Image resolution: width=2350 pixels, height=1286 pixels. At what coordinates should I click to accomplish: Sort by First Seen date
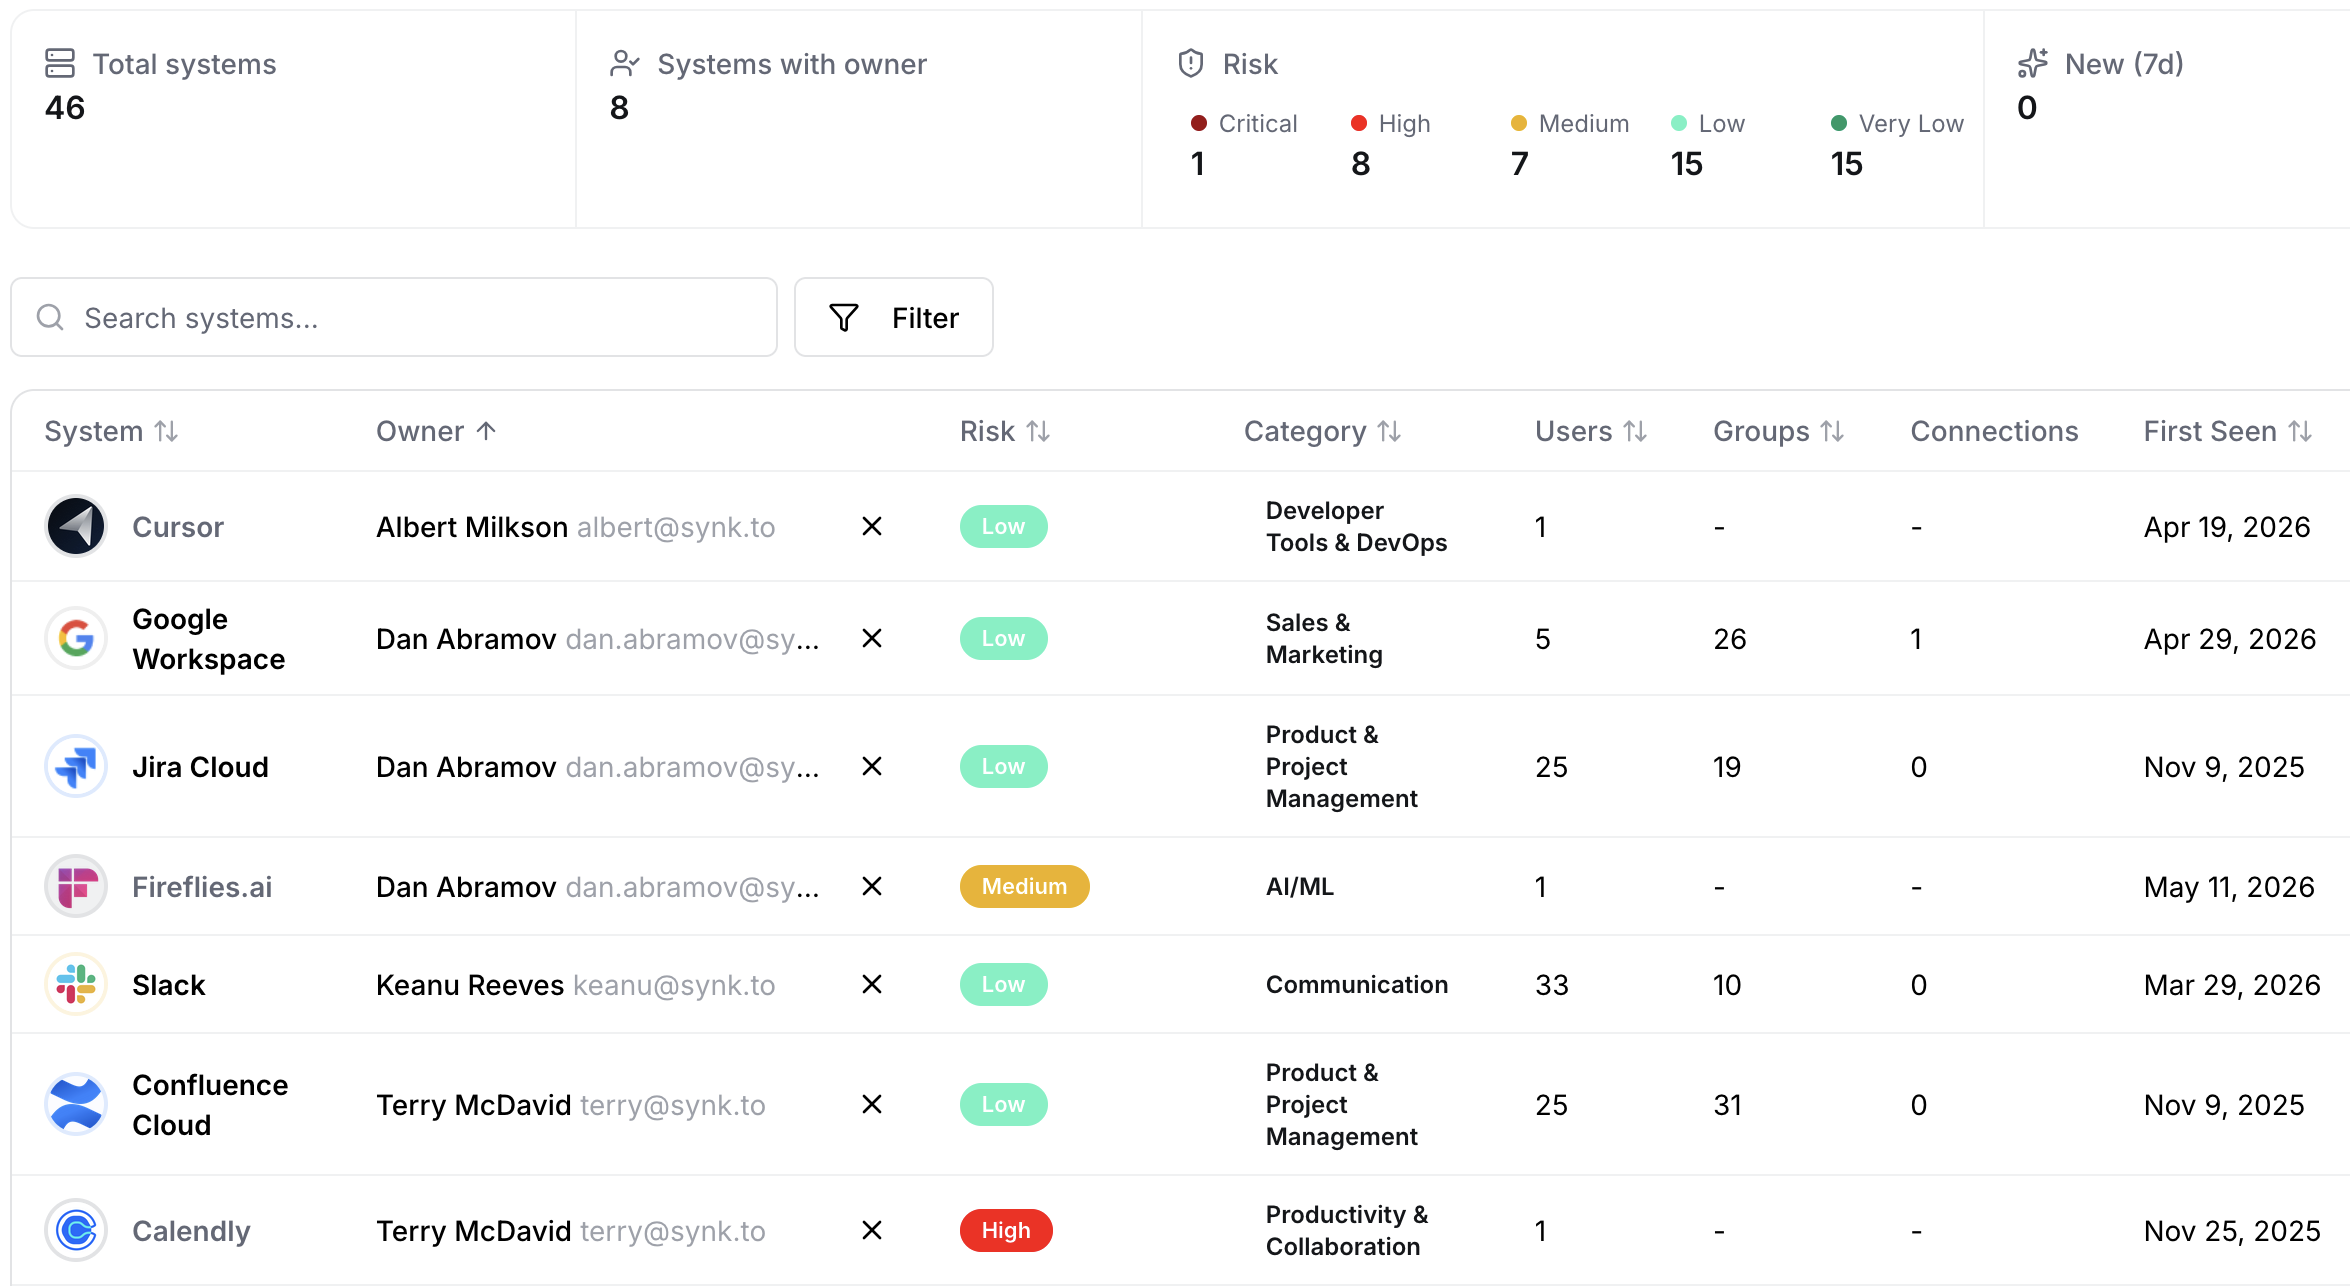click(2228, 431)
